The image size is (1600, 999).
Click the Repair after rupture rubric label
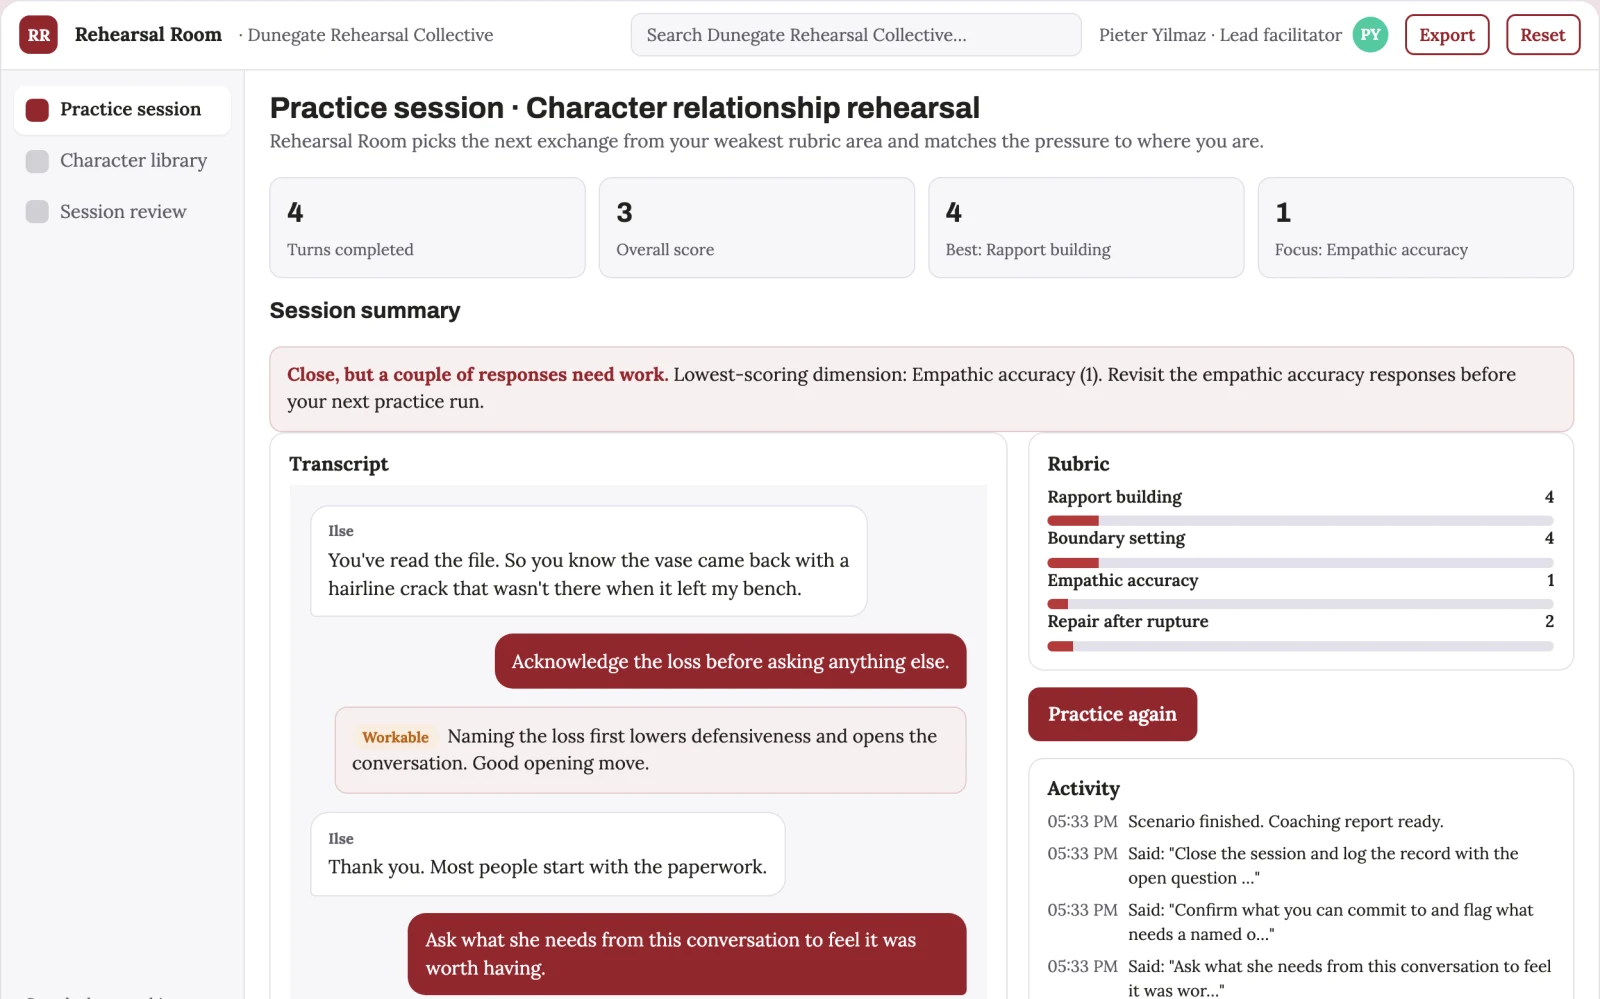click(1127, 622)
